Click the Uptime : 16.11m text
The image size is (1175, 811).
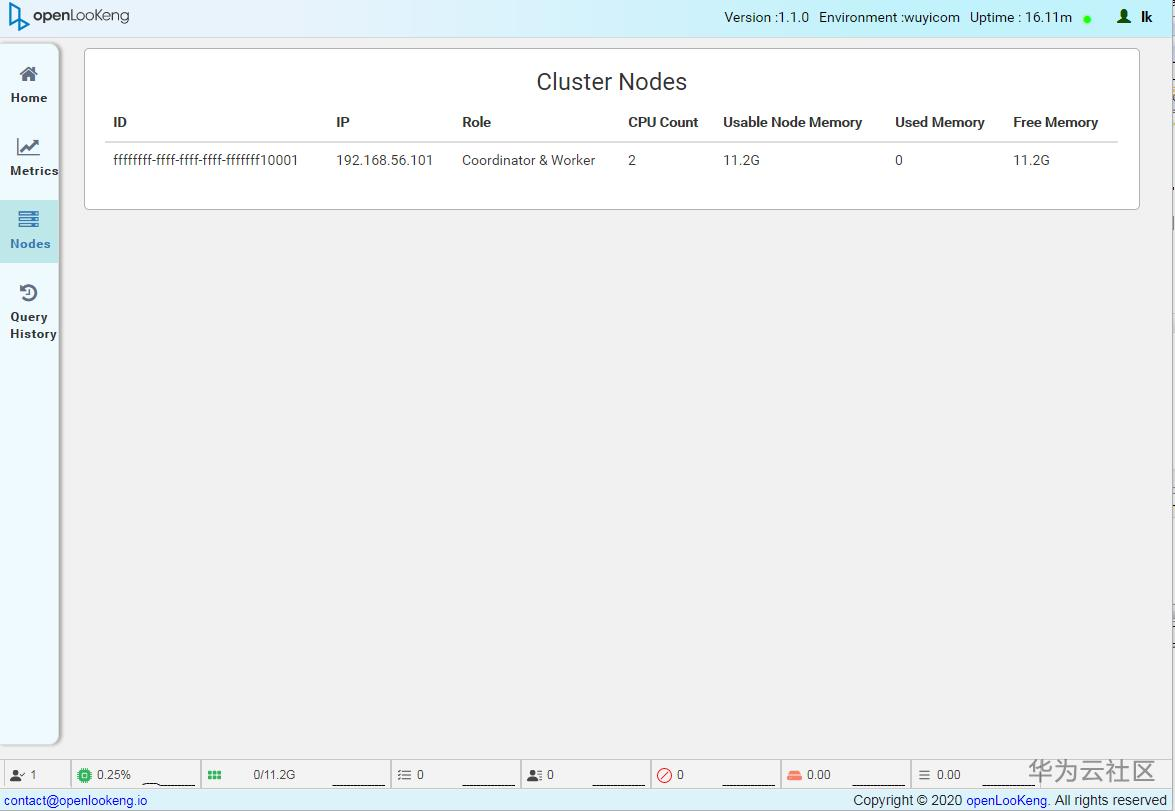1021,17
